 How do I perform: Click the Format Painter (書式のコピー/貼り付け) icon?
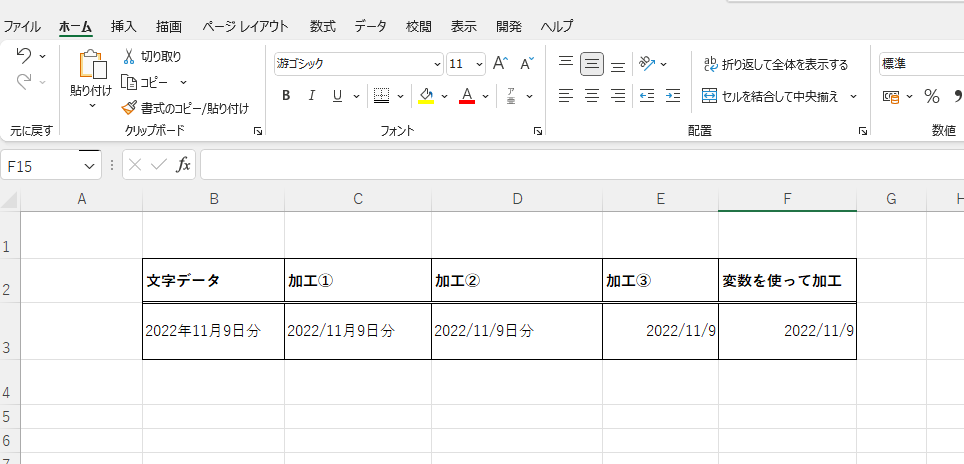click(x=129, y=108)
